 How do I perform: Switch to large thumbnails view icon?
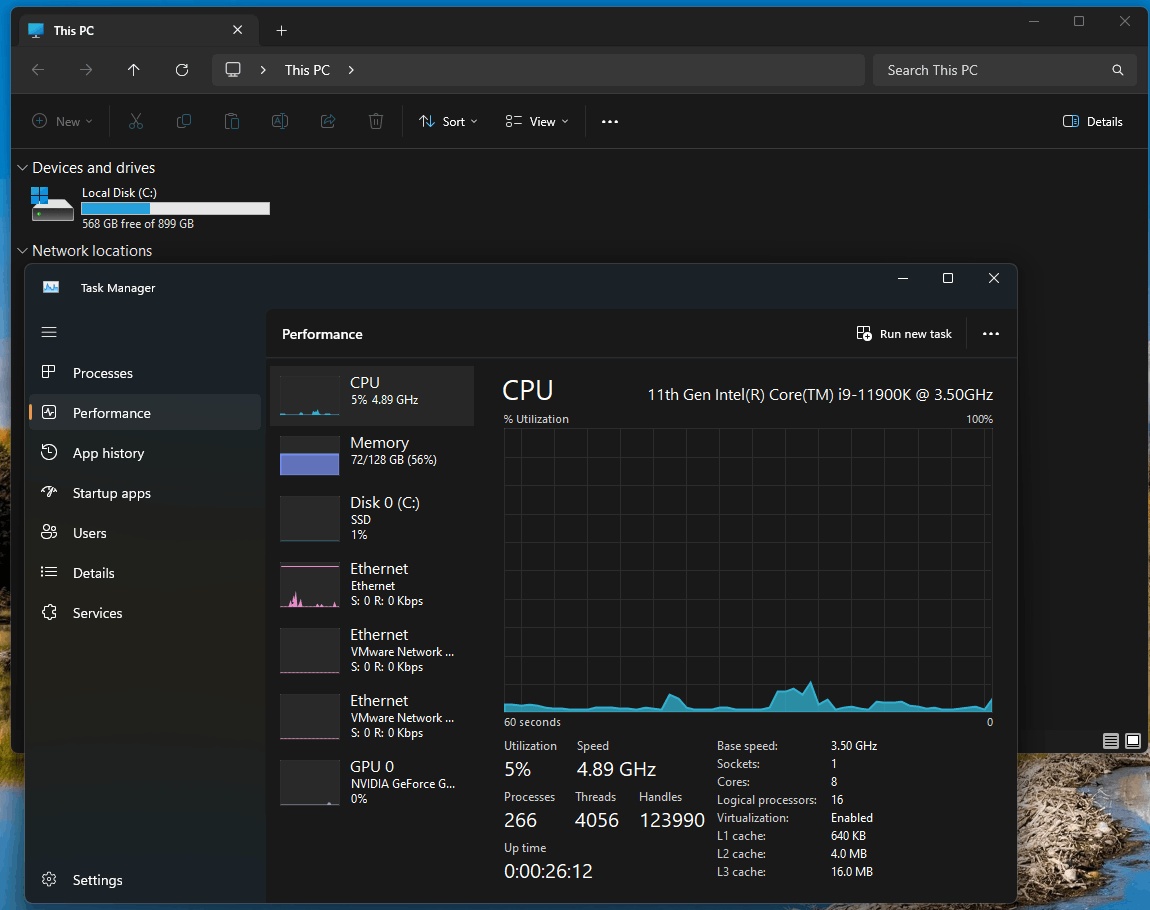point(1133,741)
